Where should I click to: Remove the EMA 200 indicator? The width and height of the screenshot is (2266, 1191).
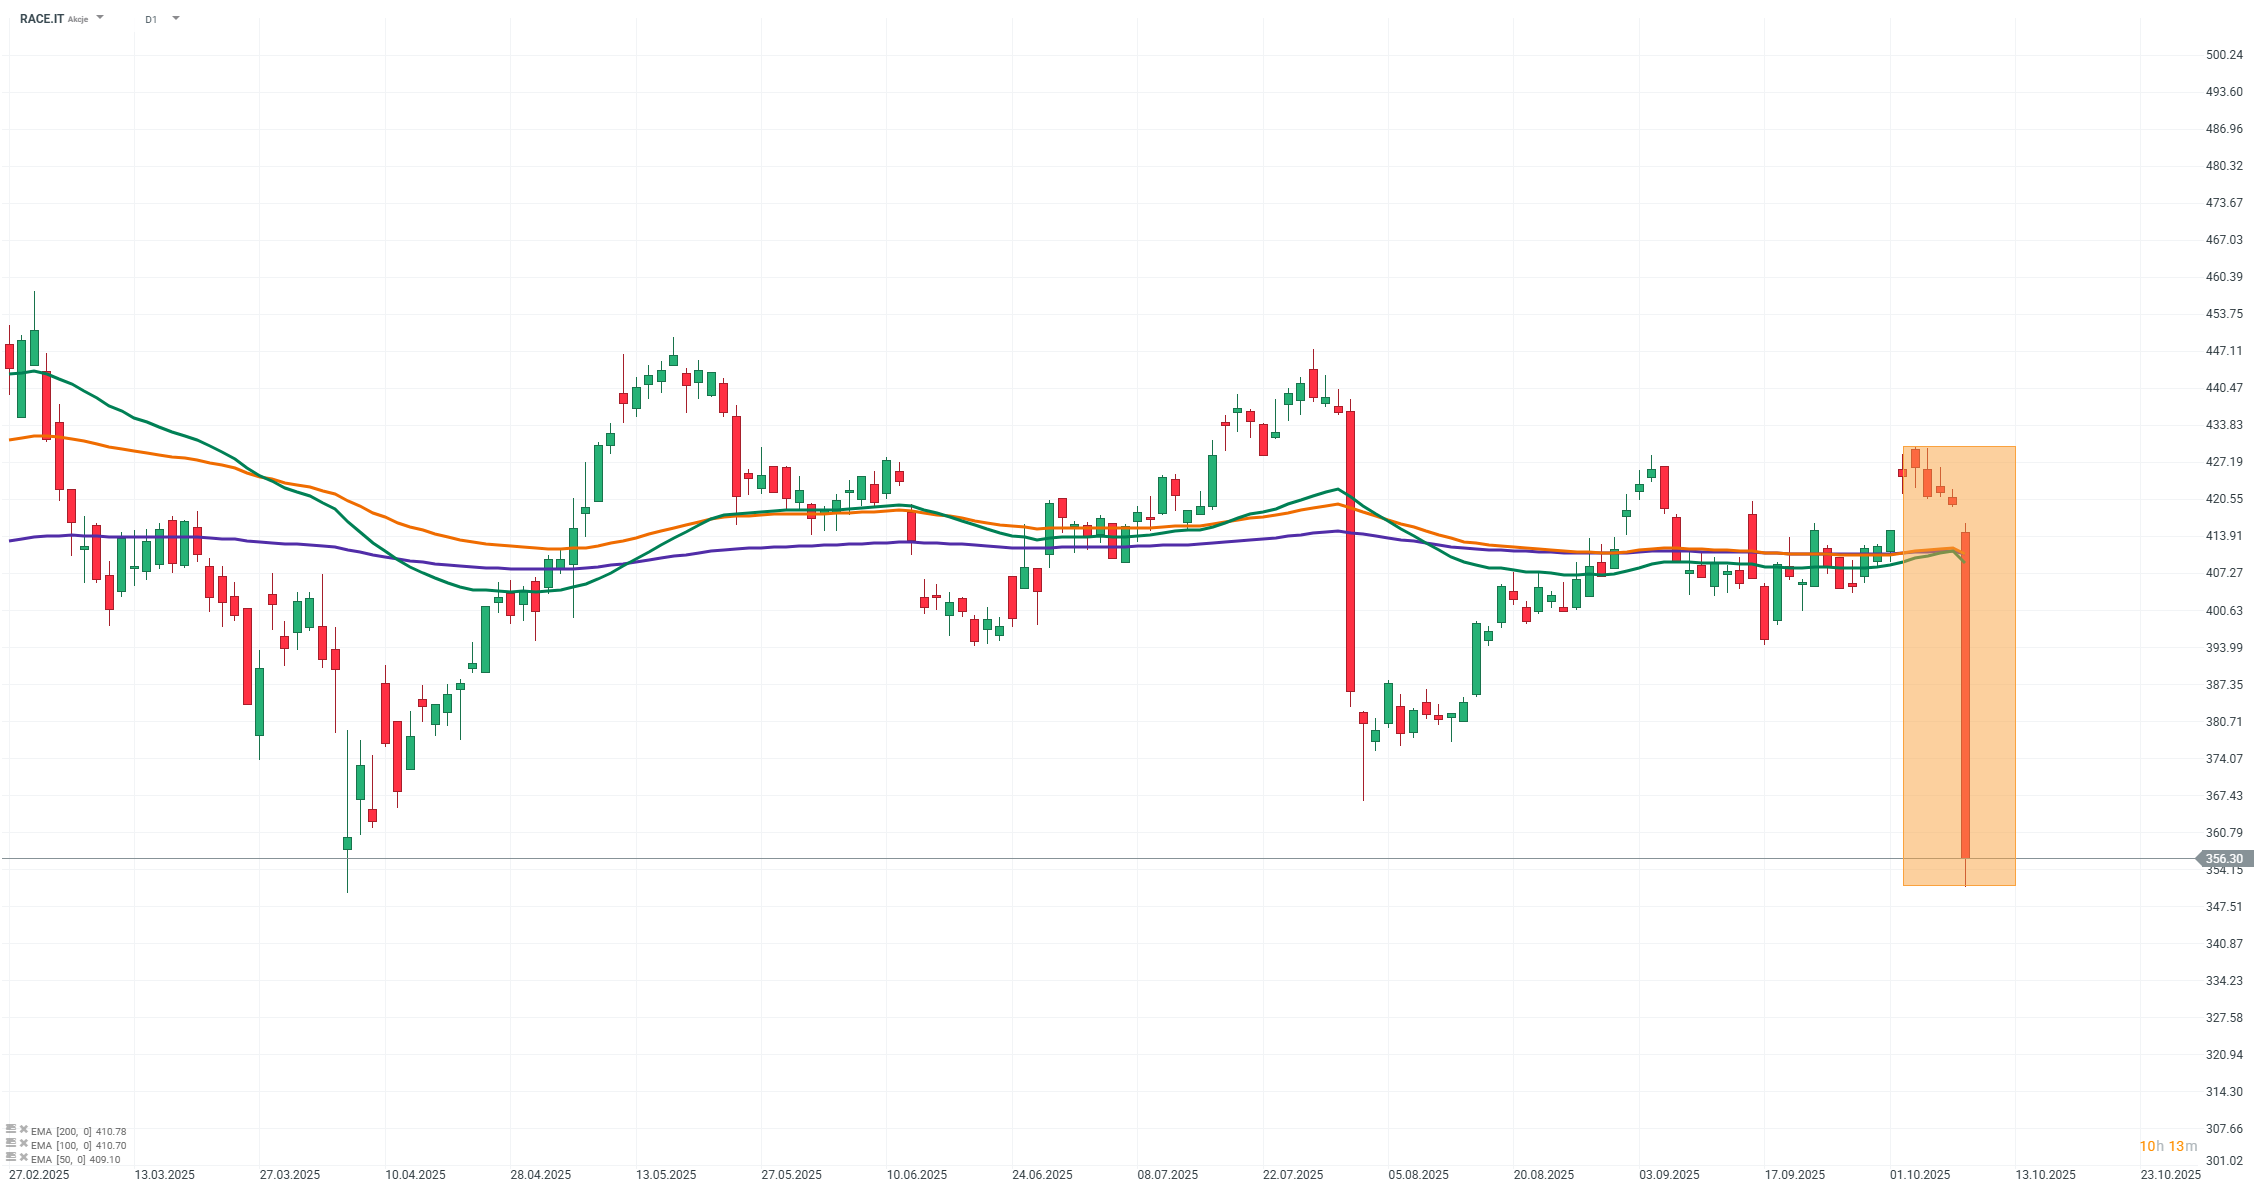coord(23,1130)
